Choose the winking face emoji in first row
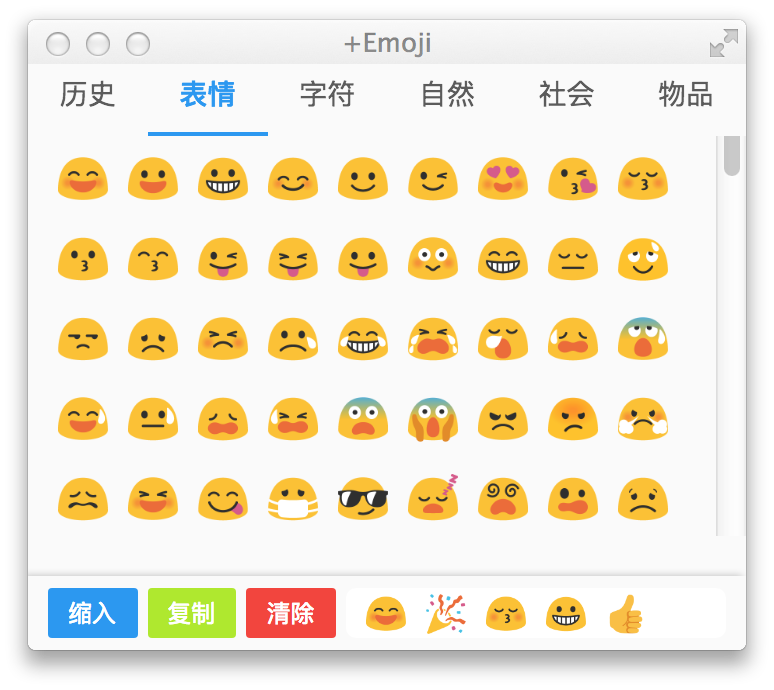This screenshot has height=690, width=774. pos(433,179)
